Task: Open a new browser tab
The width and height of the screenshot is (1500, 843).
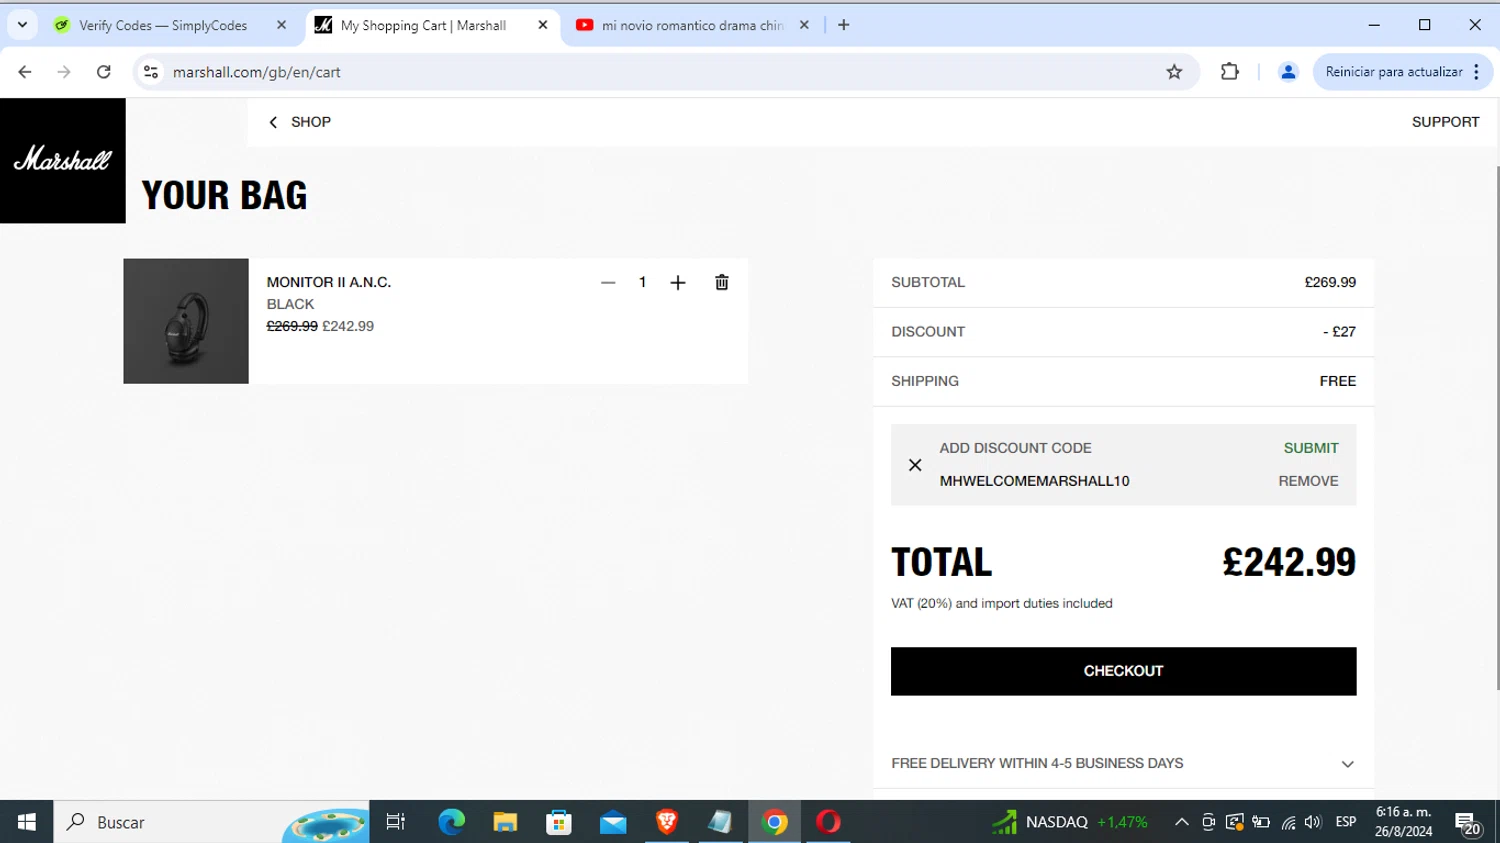Action: [844, 25]
